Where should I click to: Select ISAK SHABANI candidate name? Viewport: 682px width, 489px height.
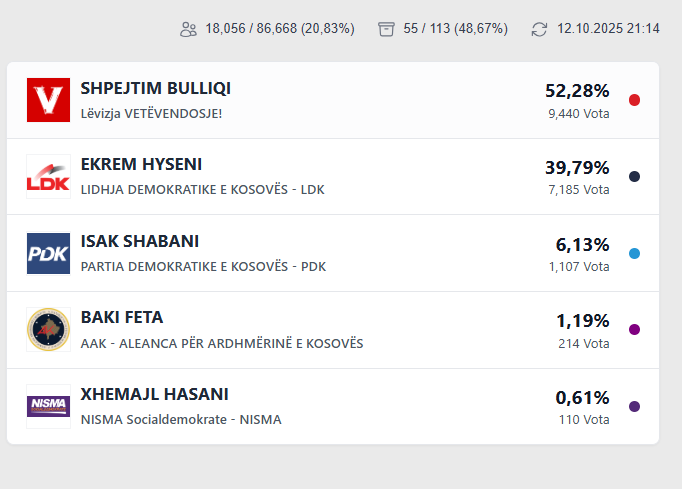(139, 242)
